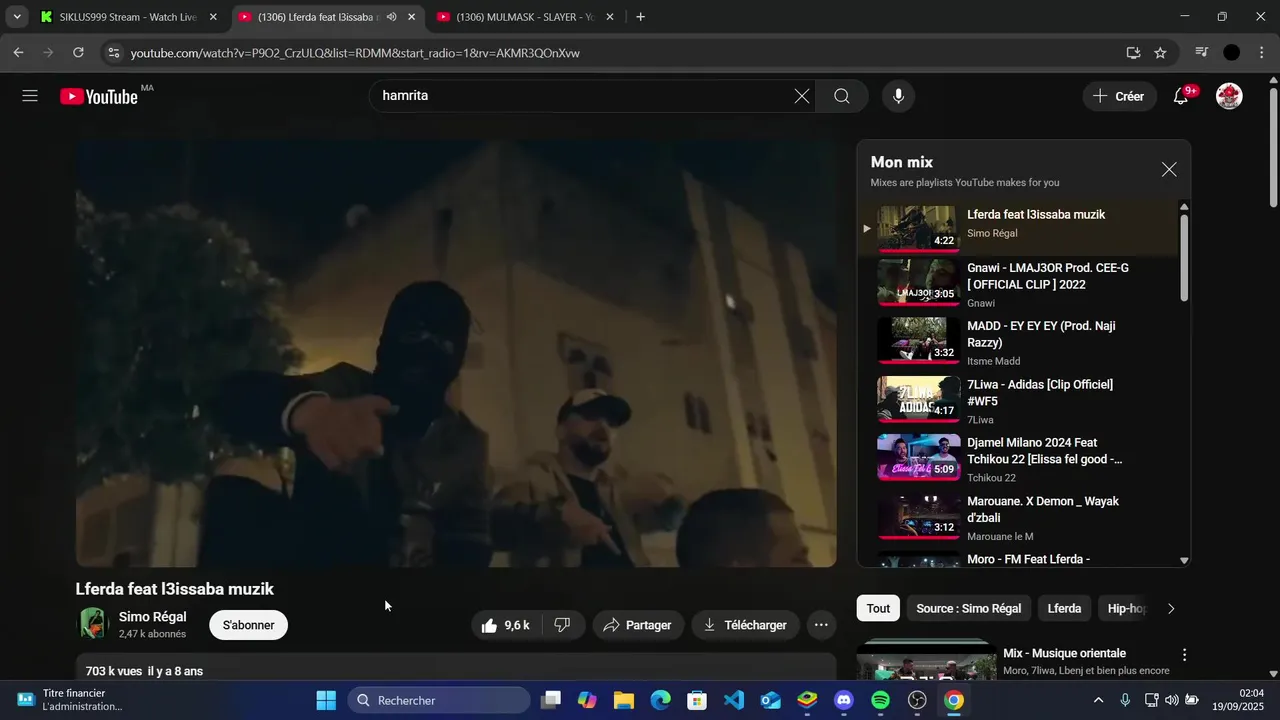Open the YouTube guide hamburger menu

[x=30, y=96]
